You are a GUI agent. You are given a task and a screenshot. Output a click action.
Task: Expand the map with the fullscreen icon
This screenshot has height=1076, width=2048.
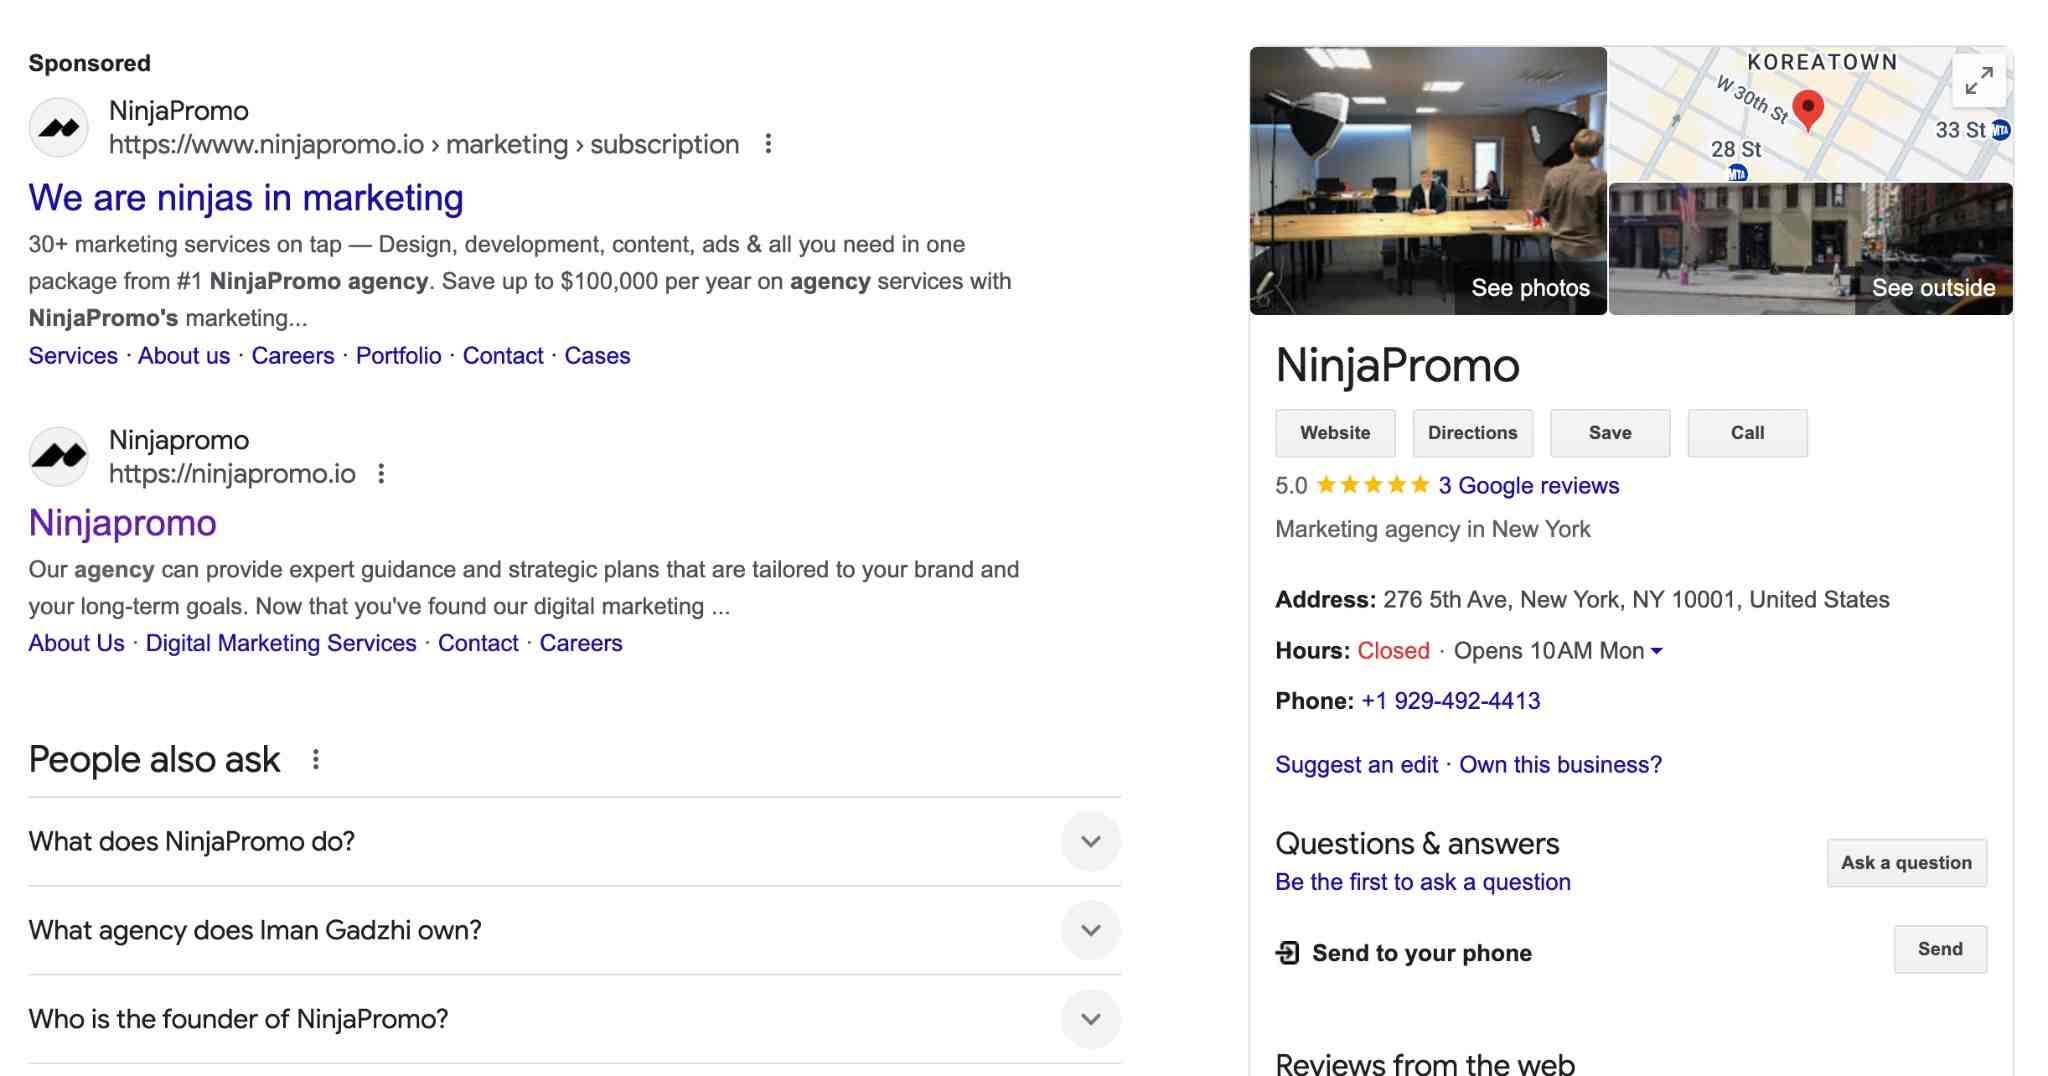[1979, 80]
